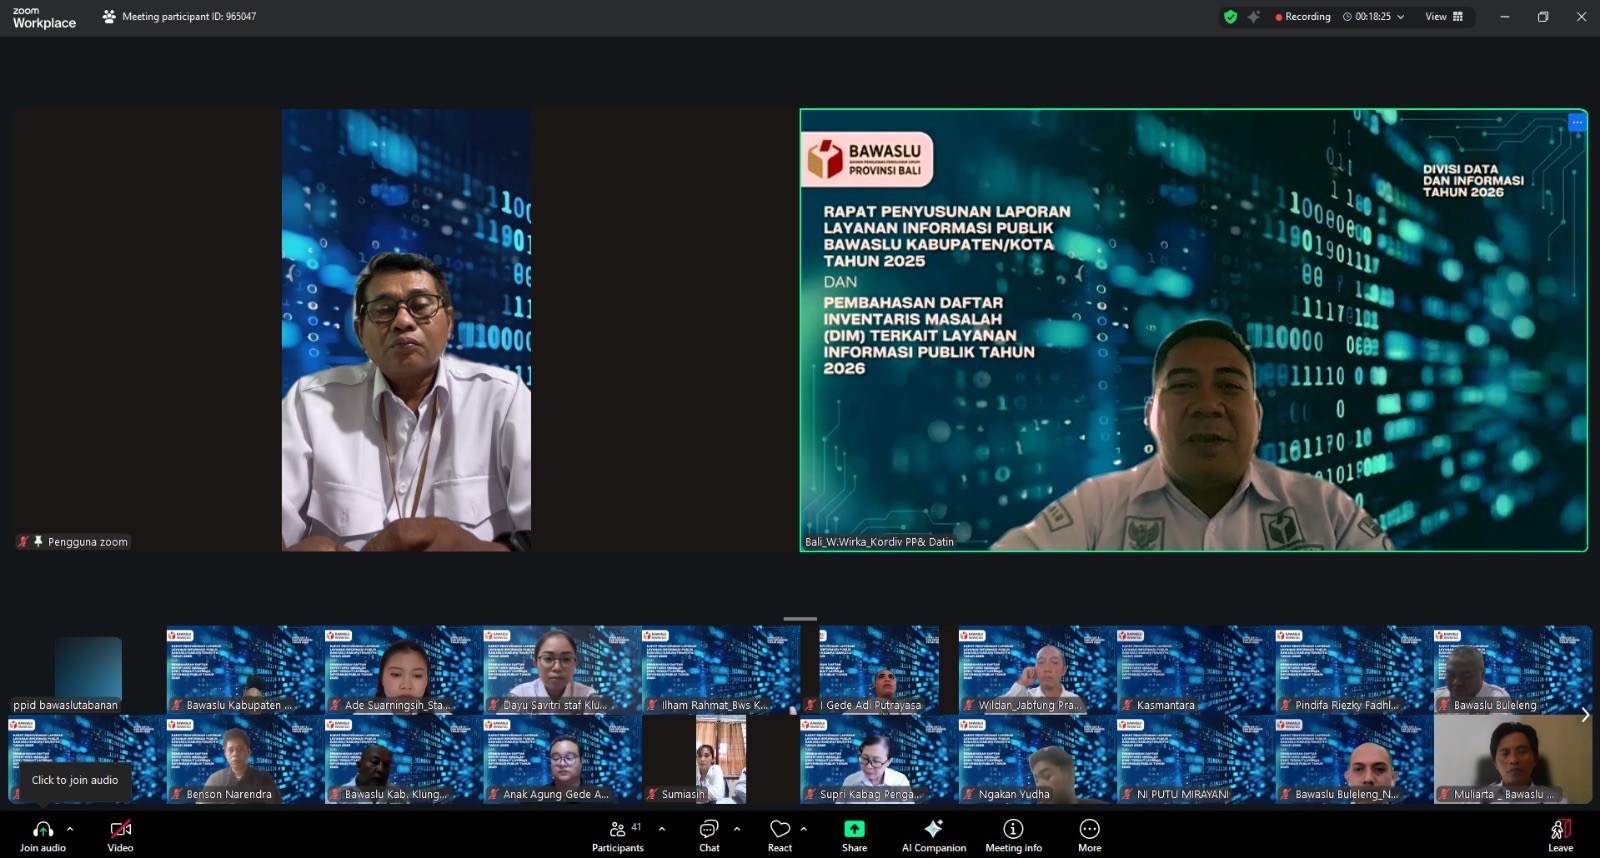Go to next page of participant thumbnails
The image size is (1600, 858).
(x=1585, y=715)
